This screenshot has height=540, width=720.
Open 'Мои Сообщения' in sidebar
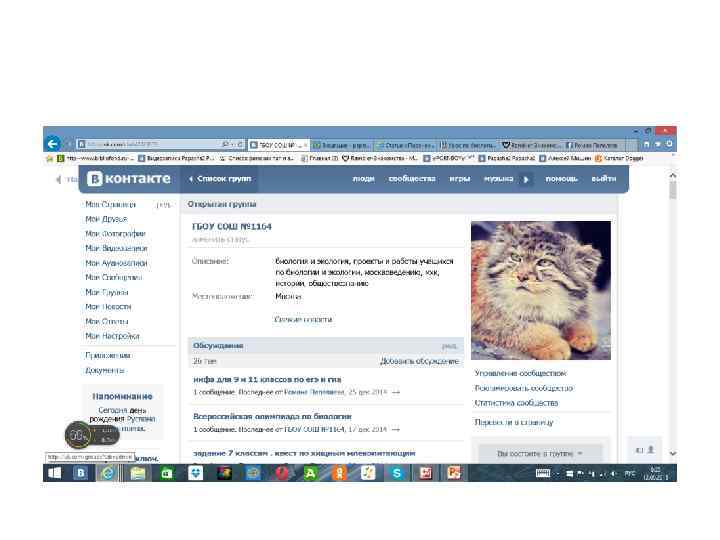point(113,277)
